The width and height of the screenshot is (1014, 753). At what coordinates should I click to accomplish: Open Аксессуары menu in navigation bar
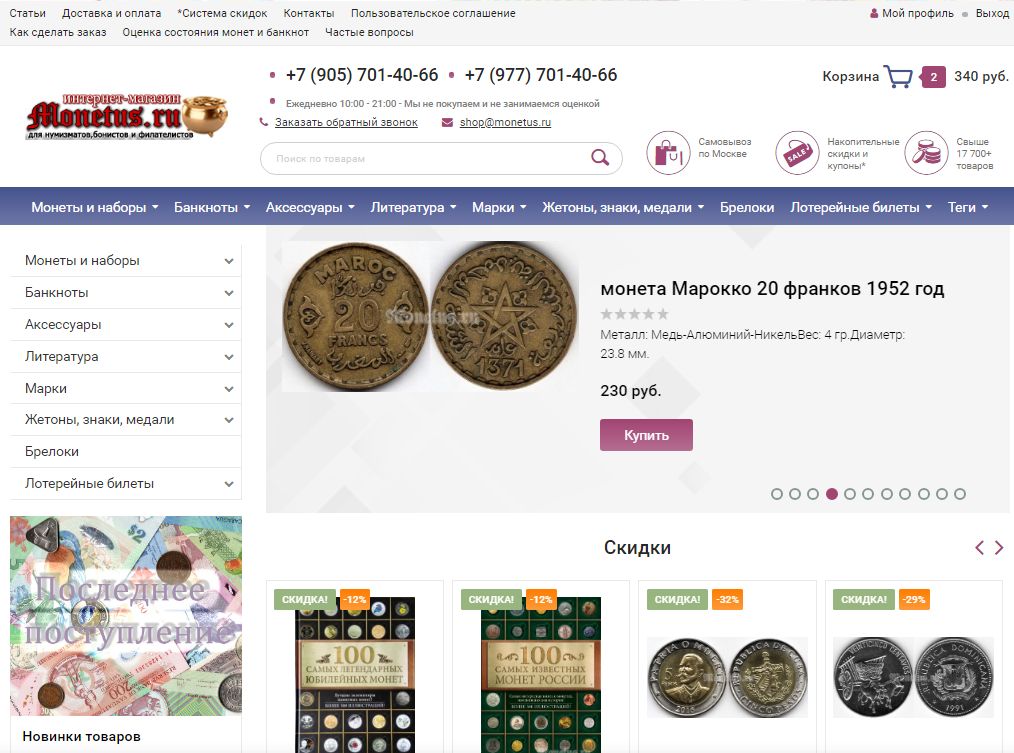[x=310, y=207]
